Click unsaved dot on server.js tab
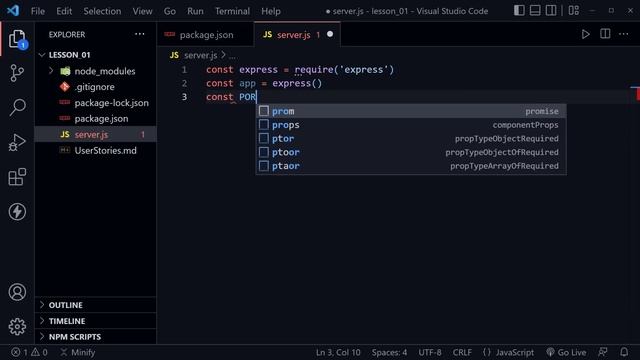The image size is (640, 360). point(330,34)
